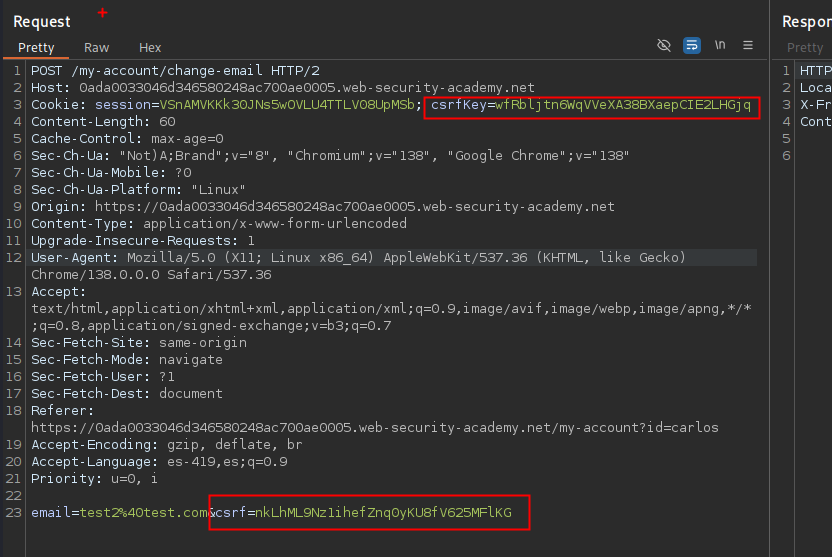Toggle show non-printable characters \n icon
Screen dimensions: 832x557
pyautogui.click(x=720, y=46)
